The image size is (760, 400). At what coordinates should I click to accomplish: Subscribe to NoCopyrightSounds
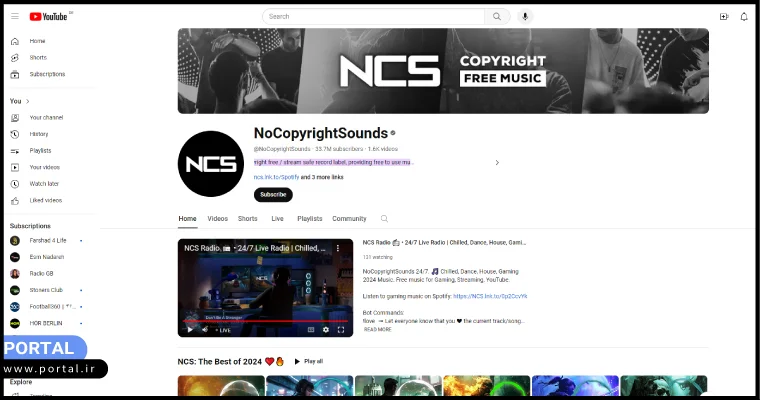point(273,195)
